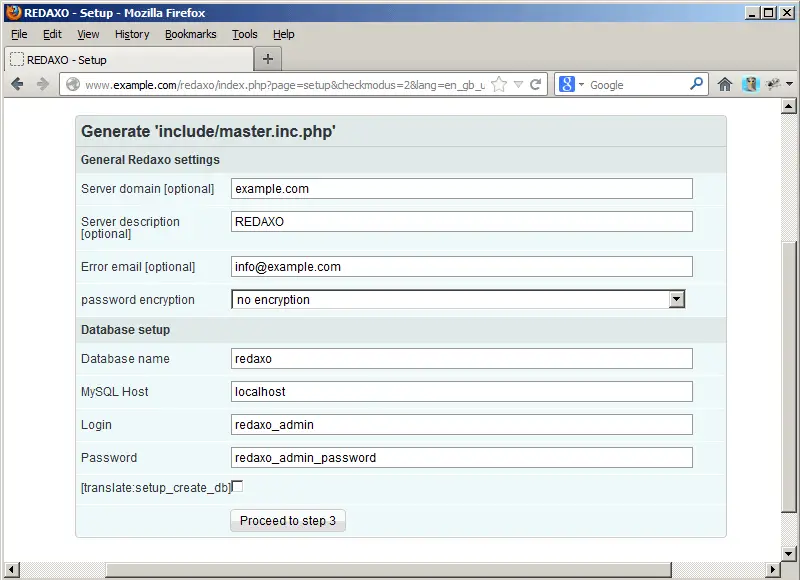The width and height of the screenshot is (800, 580).
Task: Maximize the Firefox window
Action: pyautogui.click(x=768, y=13)
